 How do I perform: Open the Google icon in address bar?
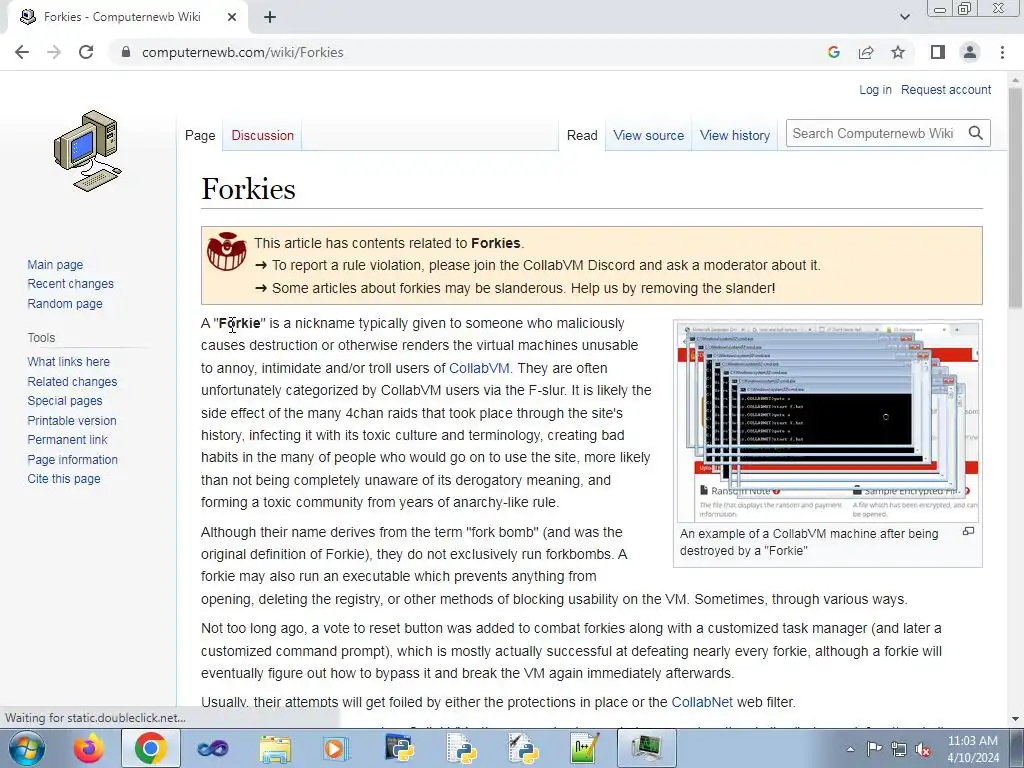coord(833,52)
